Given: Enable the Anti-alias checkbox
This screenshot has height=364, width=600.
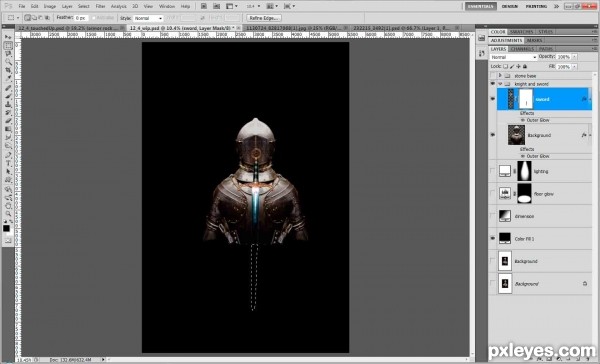Looking at the screenshot, I should tap(94, 18).
